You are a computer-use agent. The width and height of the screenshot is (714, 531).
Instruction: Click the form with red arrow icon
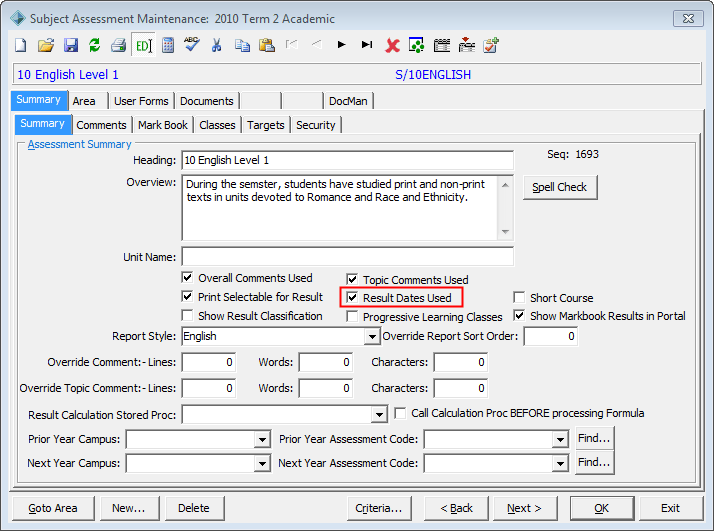(467, 45)
